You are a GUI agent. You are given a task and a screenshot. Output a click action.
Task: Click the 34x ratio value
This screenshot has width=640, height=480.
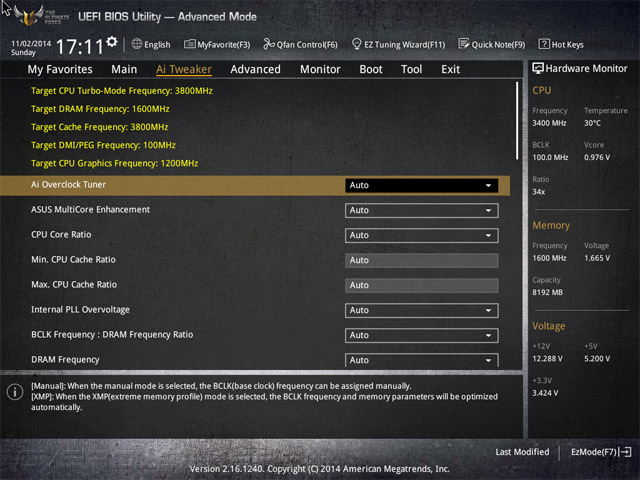pyautogui.click(x=539, y=192)
